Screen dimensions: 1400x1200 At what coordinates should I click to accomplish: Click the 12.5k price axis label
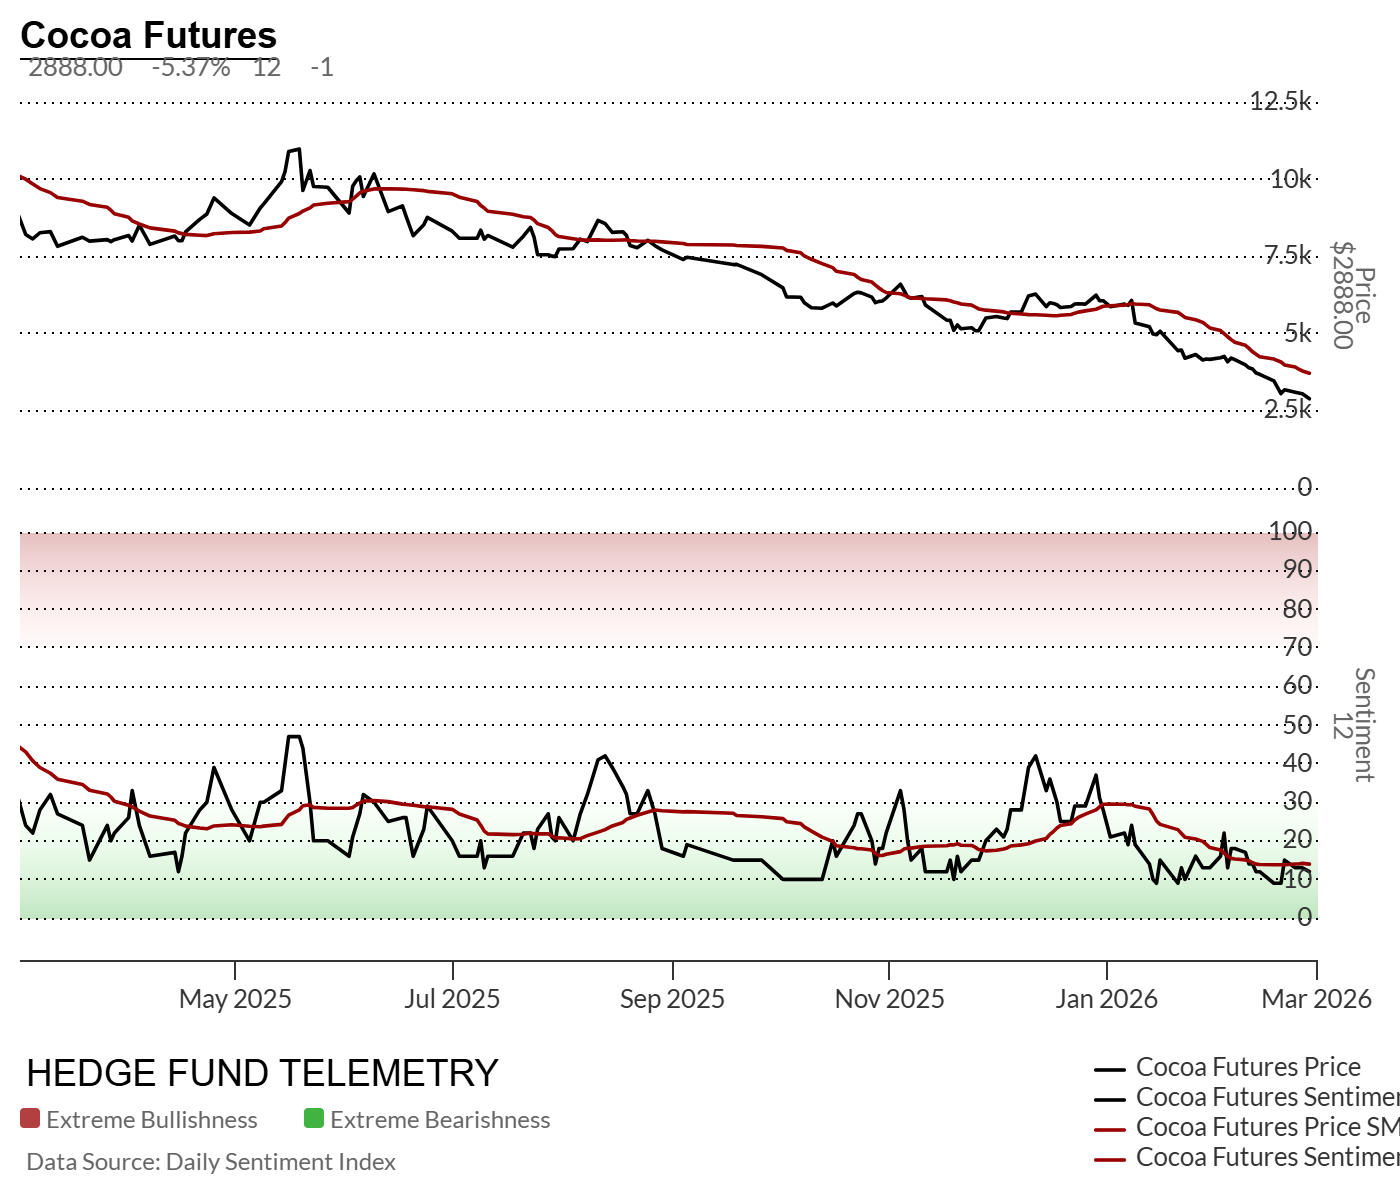[x=1280, y=101]
